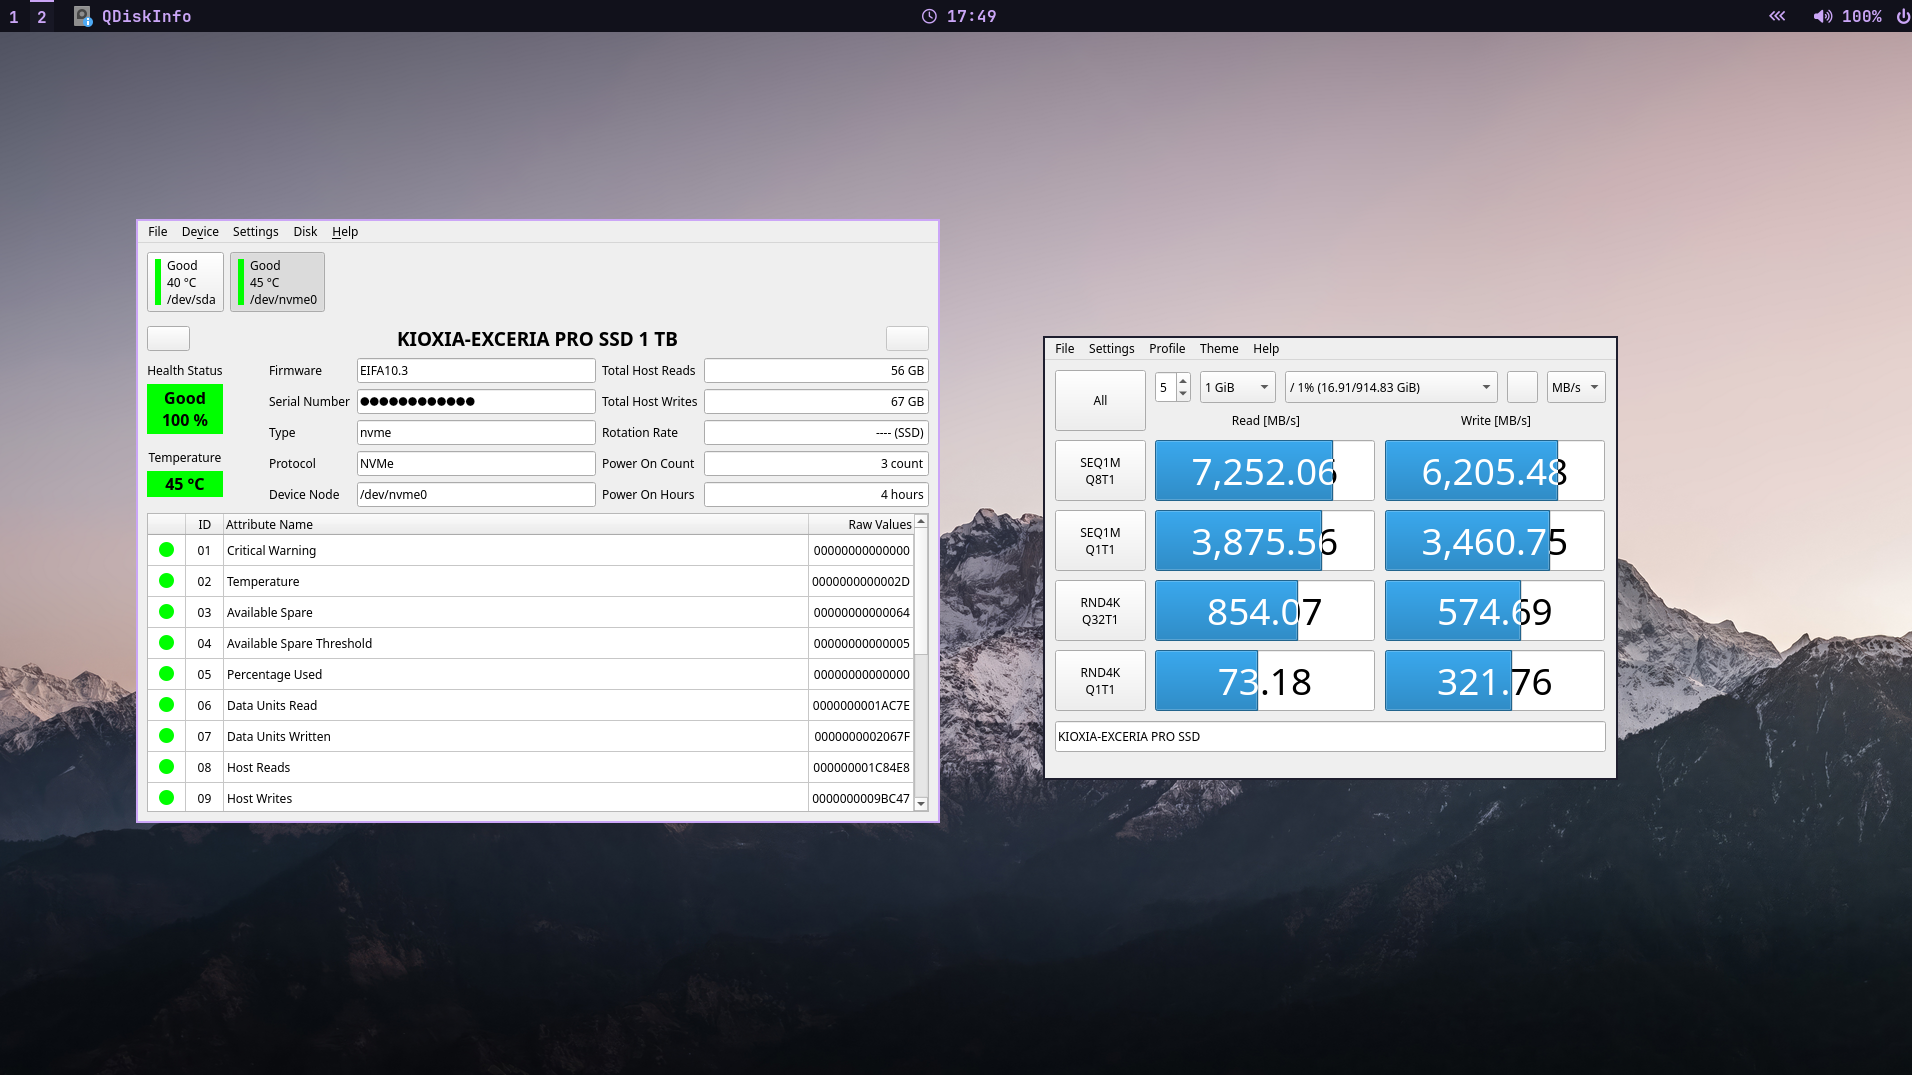Click the KIOXIA-EXCERIA PRO SSD comment field

(x=1330, y=737)
